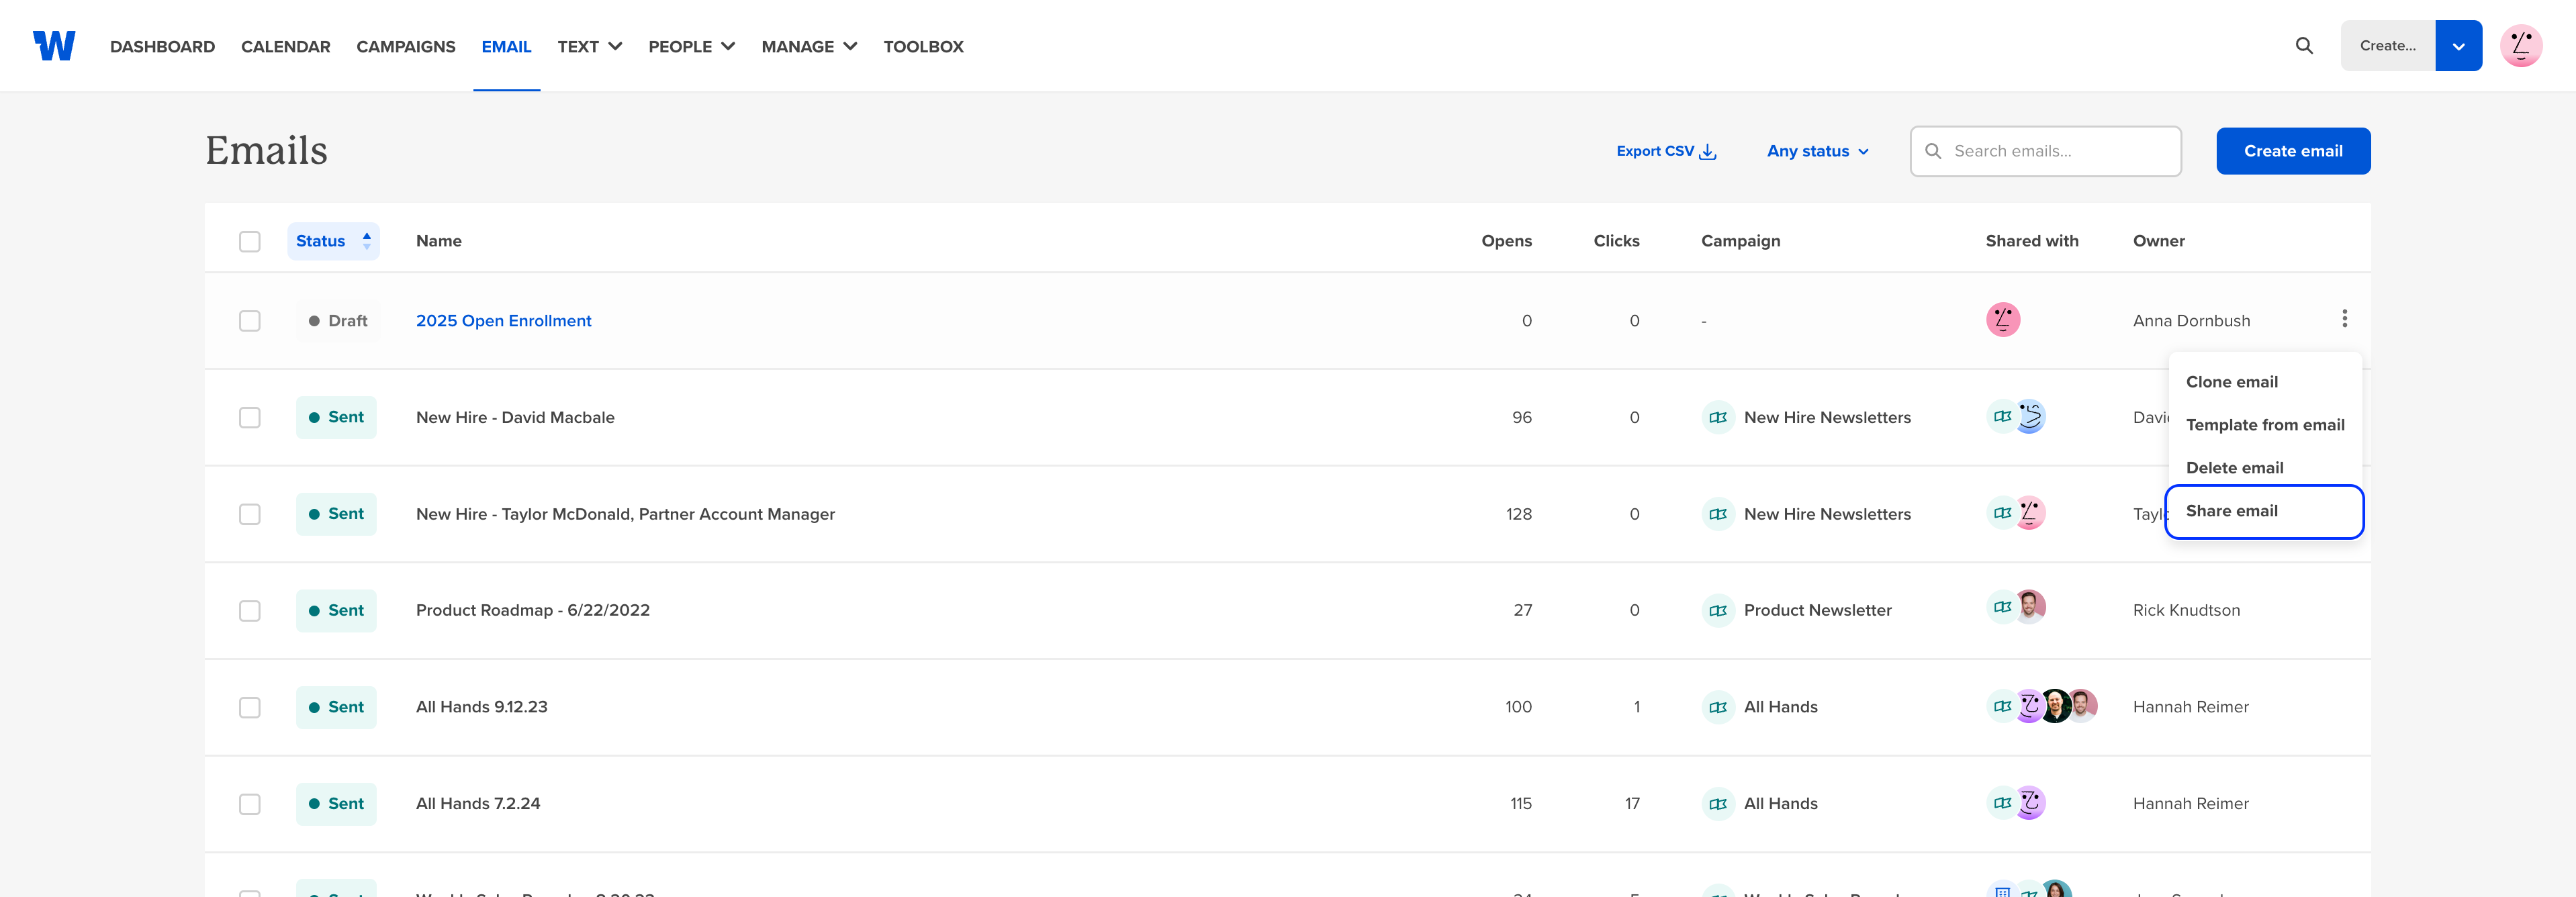
Task: Click the Export CSV download icon
Action: [1708, 152]
